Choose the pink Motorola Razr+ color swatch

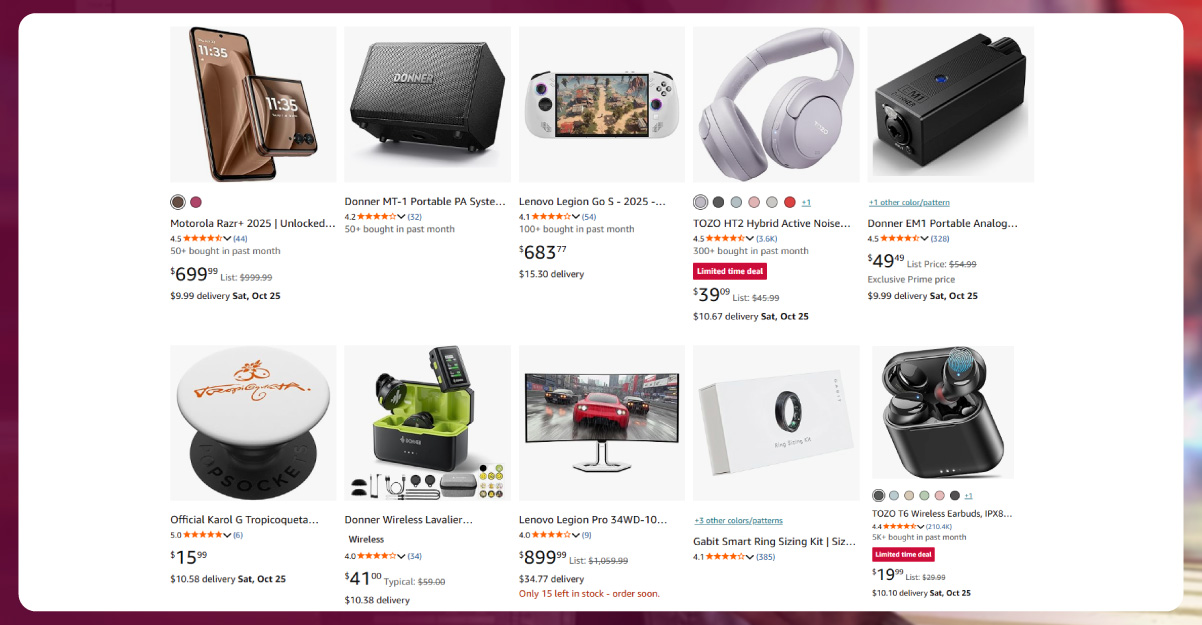[x=196, y=202]
